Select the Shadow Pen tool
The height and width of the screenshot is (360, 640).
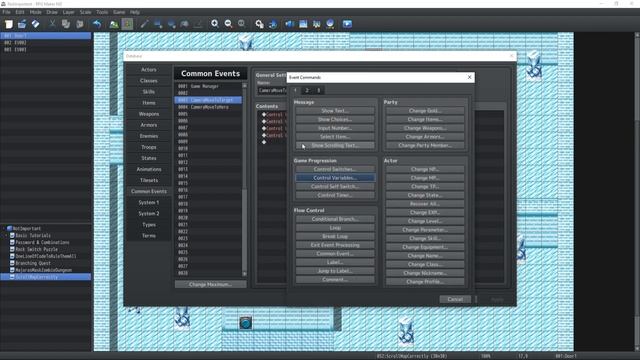pyautogui.click(x=198, y=24)
